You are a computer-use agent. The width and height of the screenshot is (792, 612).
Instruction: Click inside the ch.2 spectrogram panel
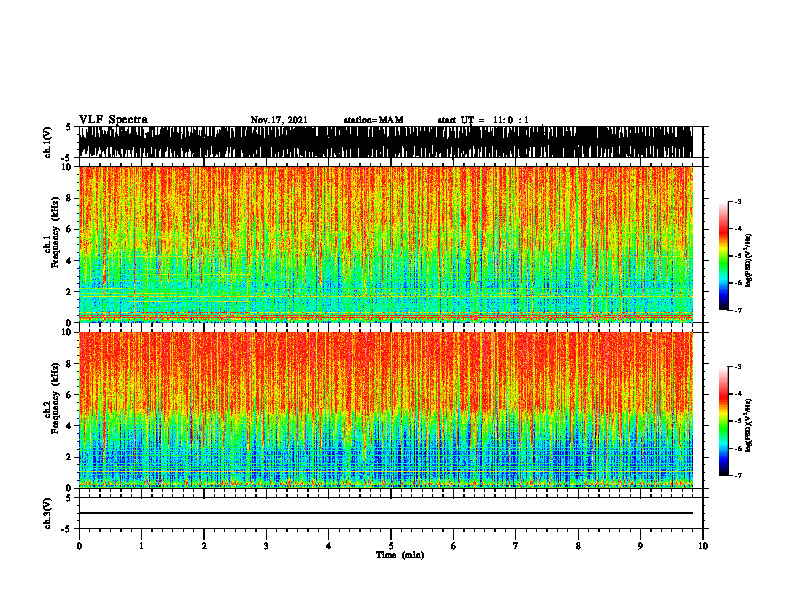pyautogui.click(x=386, y=410)
